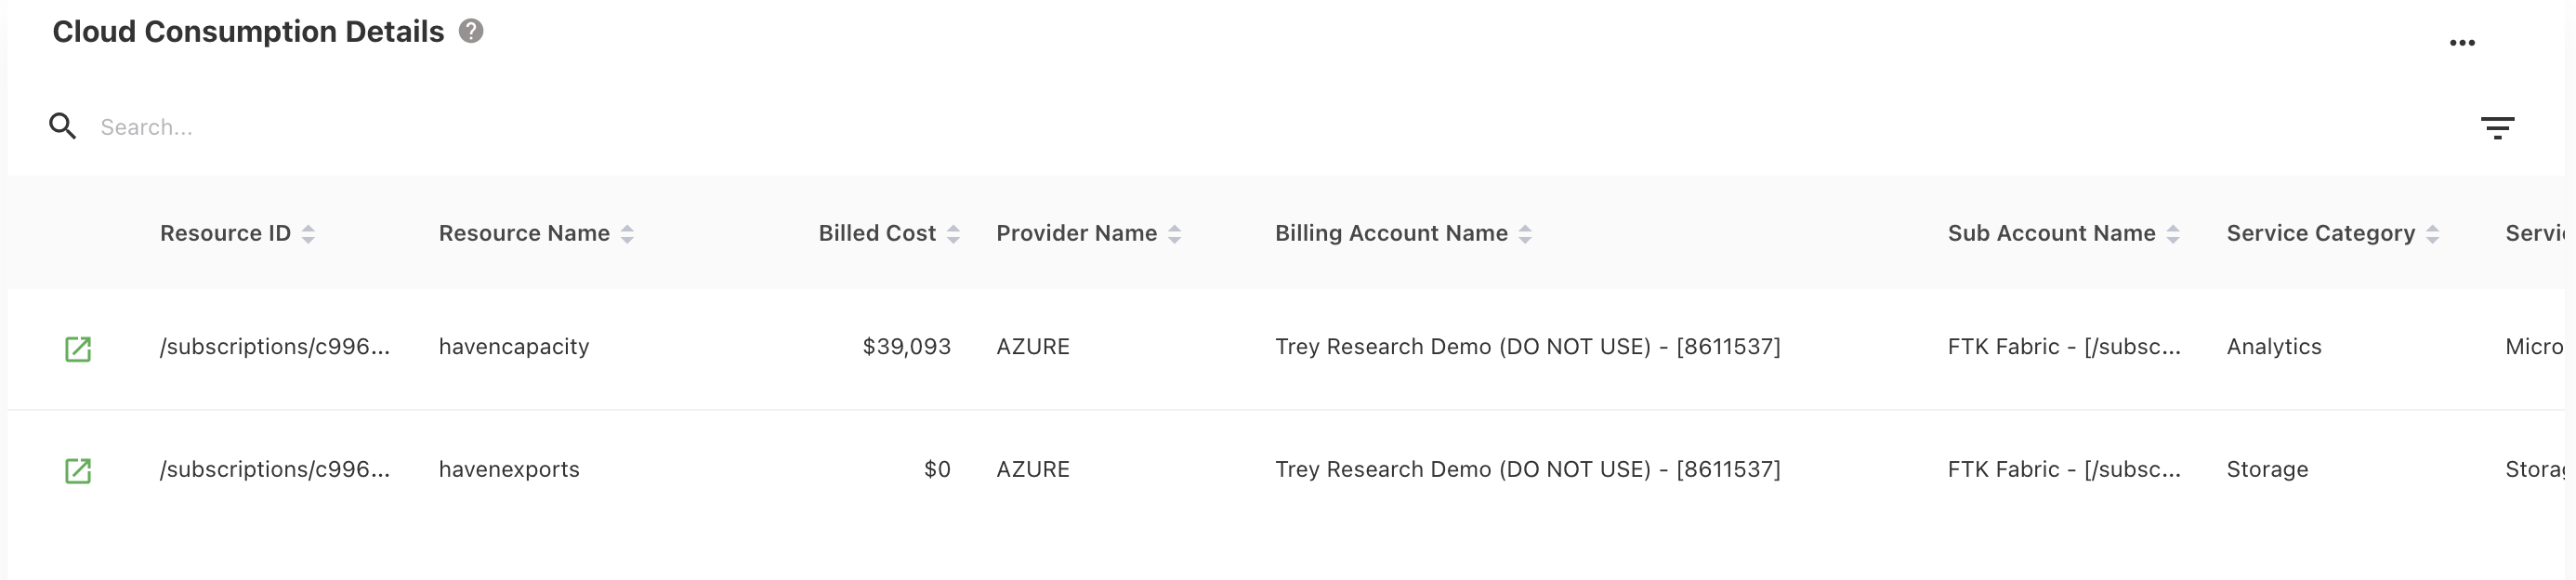Viewport: 2576px width, 580px height.
Task: Sort table by Billing Account Name
Action: coord(1525,234)
